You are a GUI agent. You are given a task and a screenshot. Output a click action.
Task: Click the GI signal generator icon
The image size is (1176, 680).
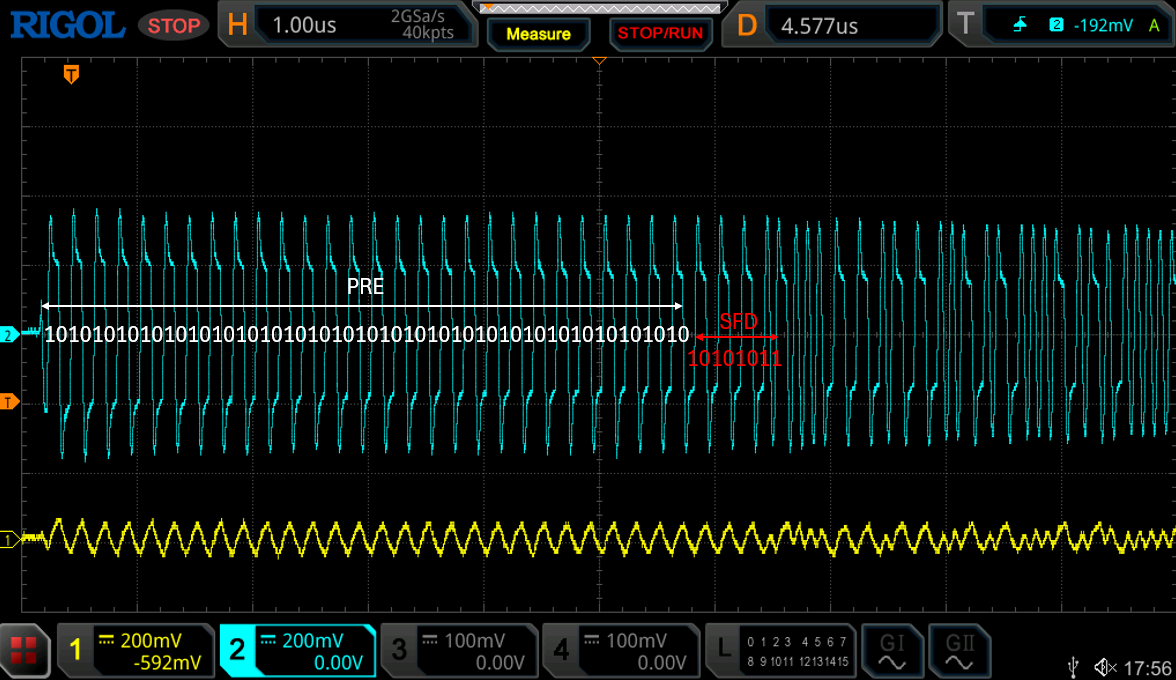[891, 650]
